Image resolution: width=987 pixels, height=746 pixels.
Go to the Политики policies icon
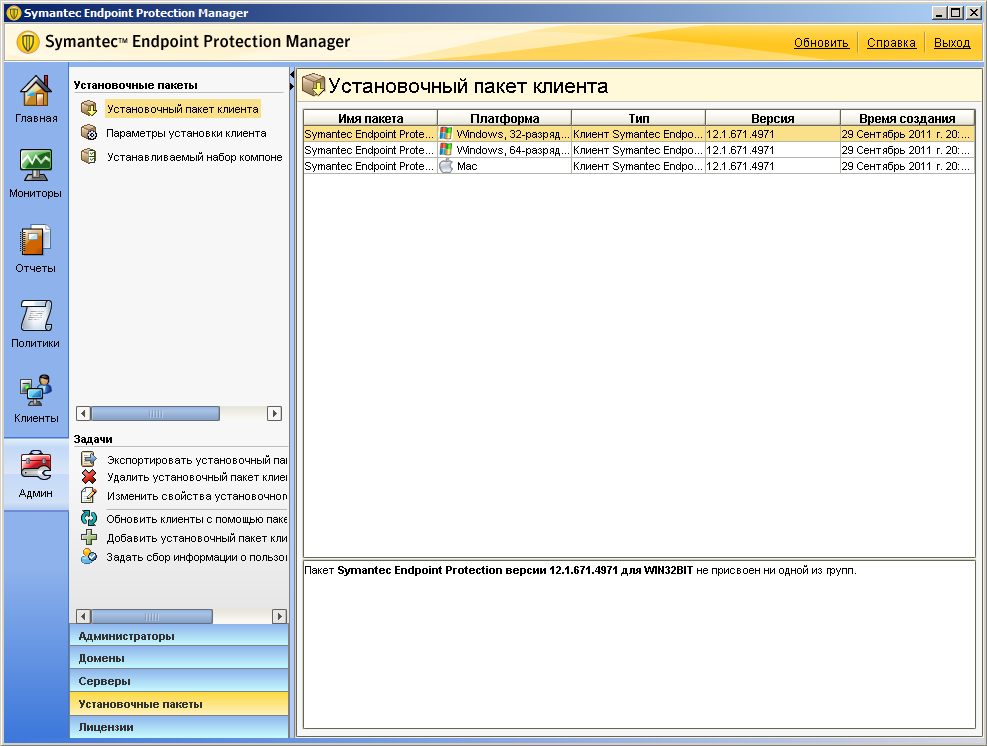36,317
